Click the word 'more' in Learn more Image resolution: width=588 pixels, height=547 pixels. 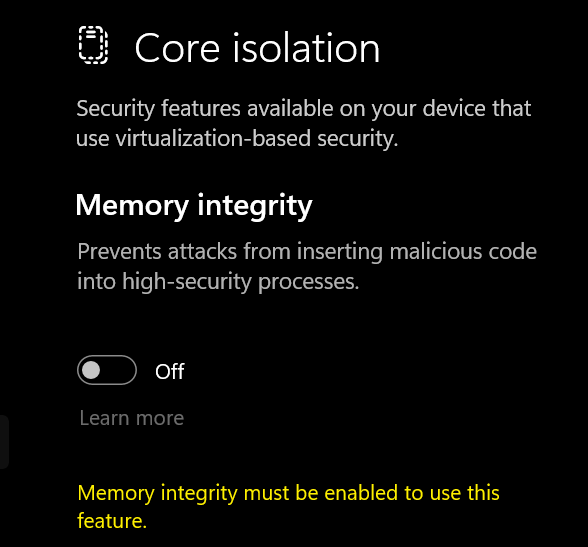(x=160, y=418)
